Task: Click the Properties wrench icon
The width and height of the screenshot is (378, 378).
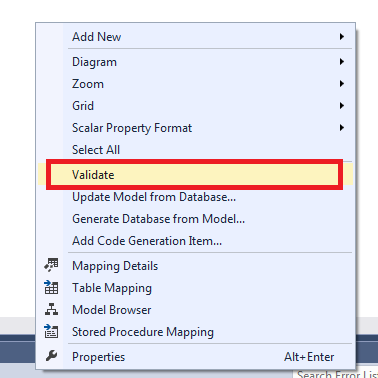Action: (x=51, y=356)
